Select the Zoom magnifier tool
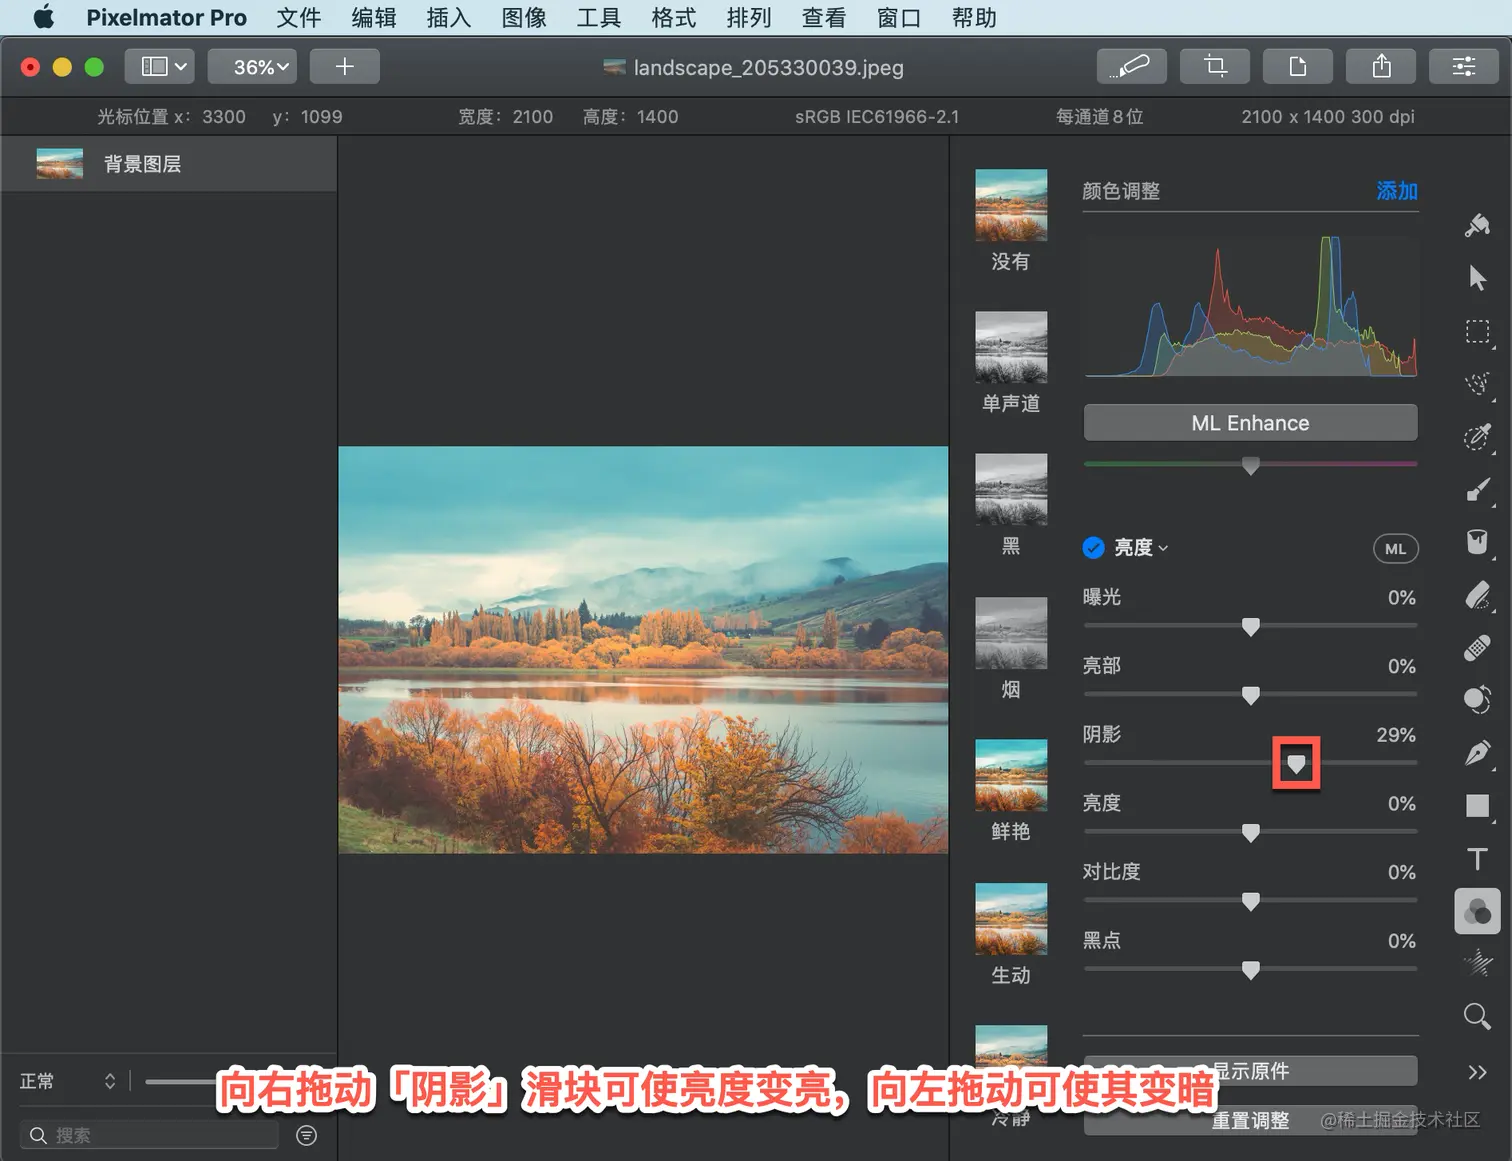Image resolution: width=1512 pixels, height=1161 pixels. pyautogui.click(x=1477, y=1017)
